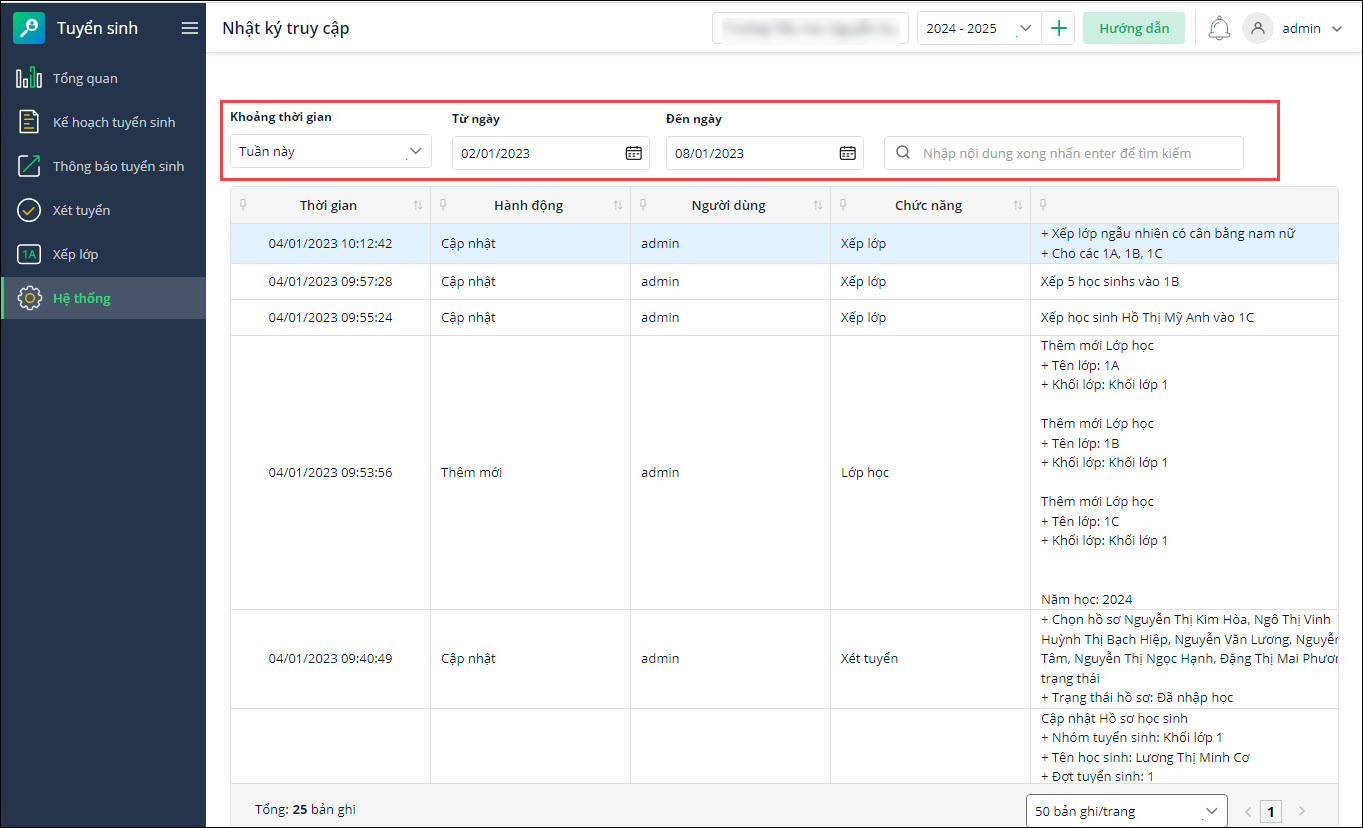Image resolution: width=1363 pixels, height=828 pixels.
Task: Go to Kế hoạch tuyển sinh menu
Action: coord(113,122)
